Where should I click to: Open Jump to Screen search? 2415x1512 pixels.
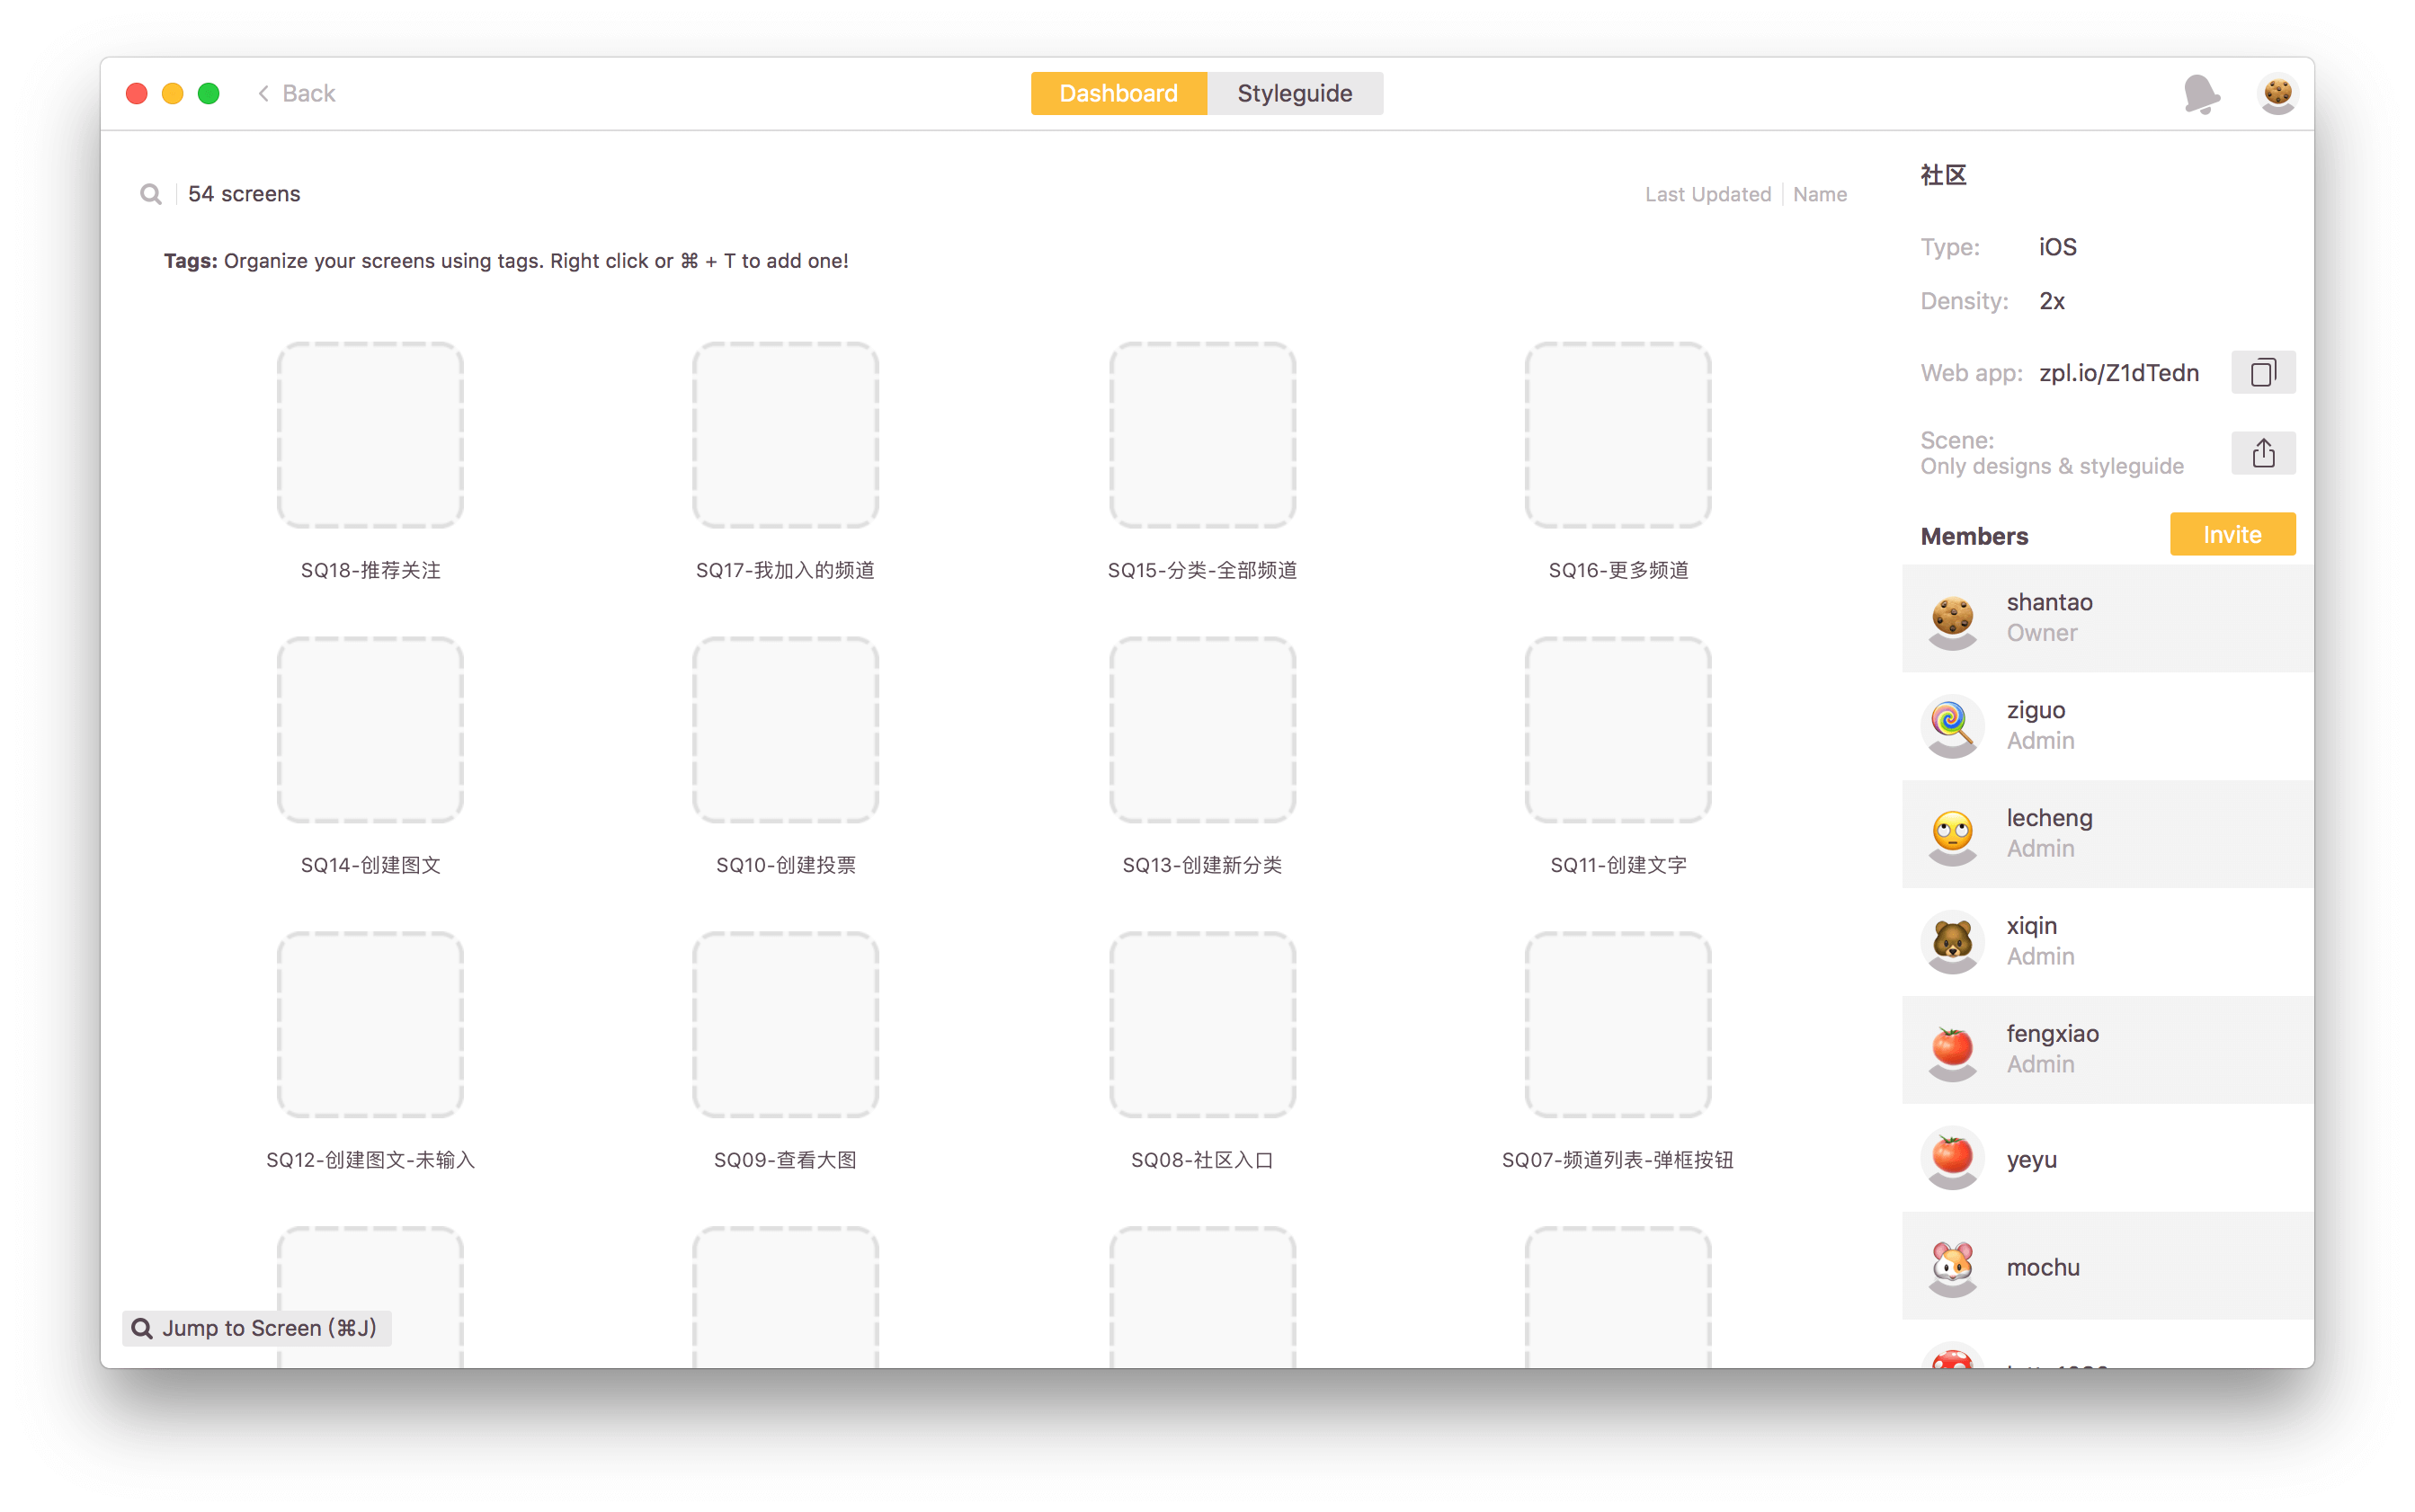click(257, 1327)
